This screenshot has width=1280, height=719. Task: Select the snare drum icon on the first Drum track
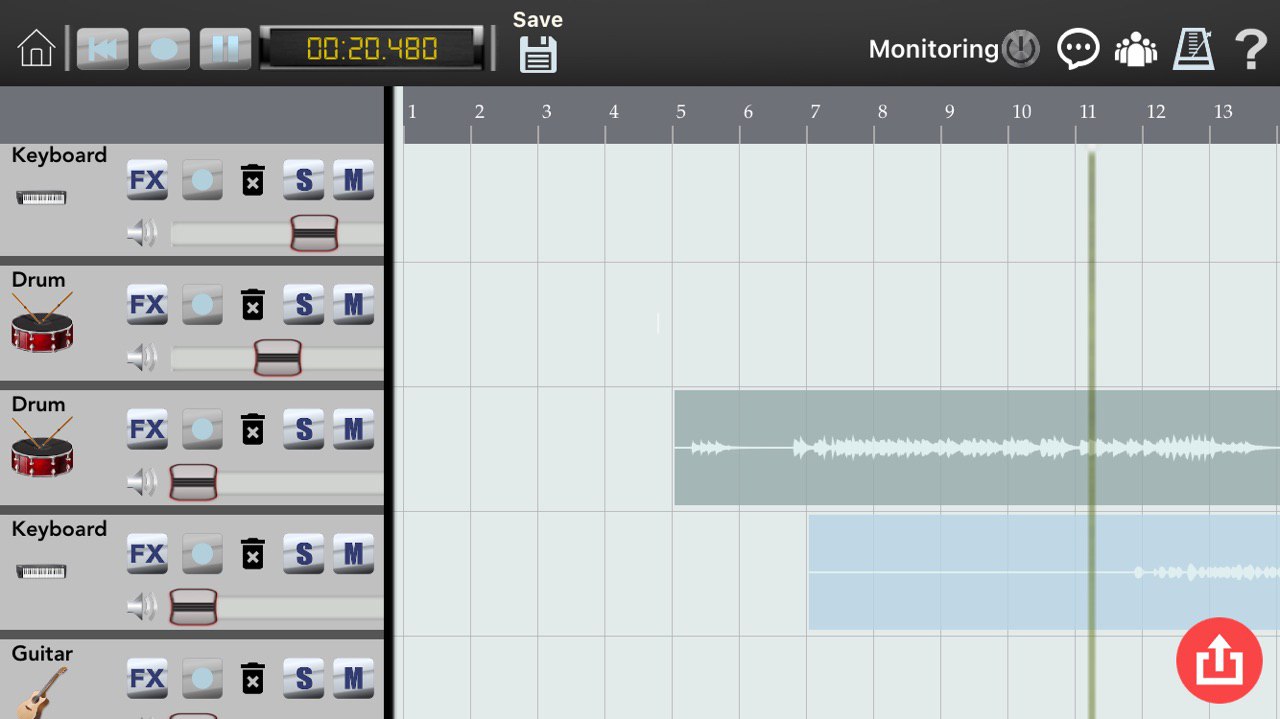[x=42, y=322]
